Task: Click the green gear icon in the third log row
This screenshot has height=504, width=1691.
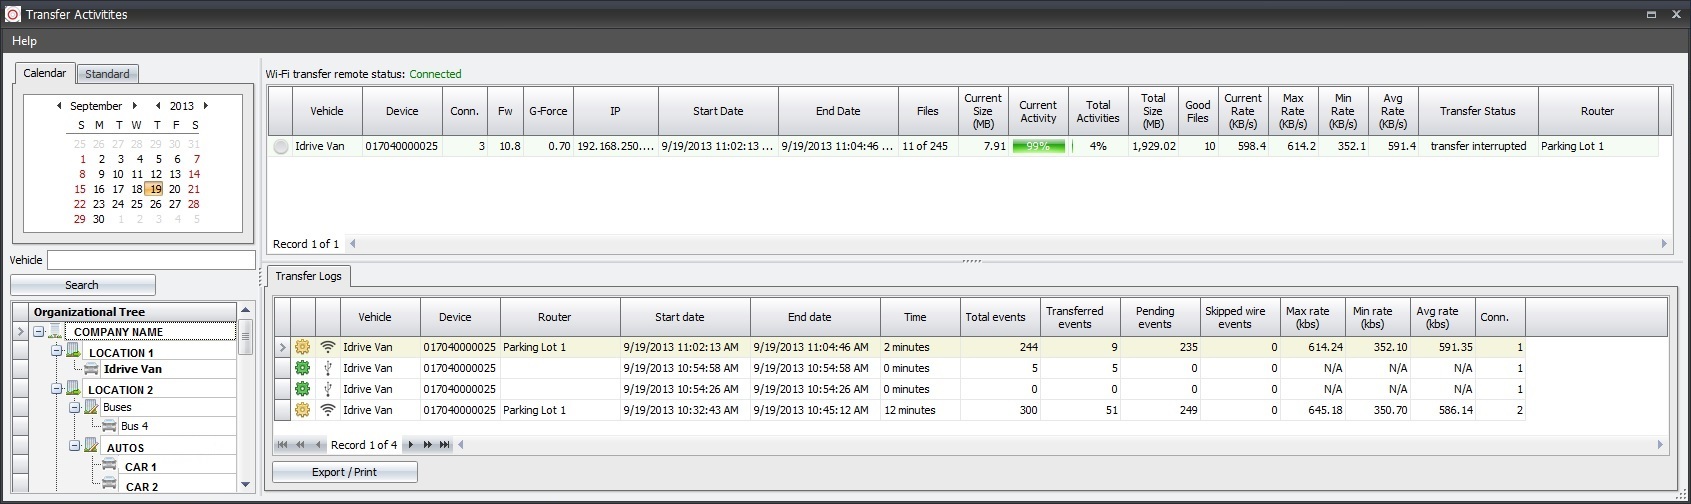Action: point(302,389)
